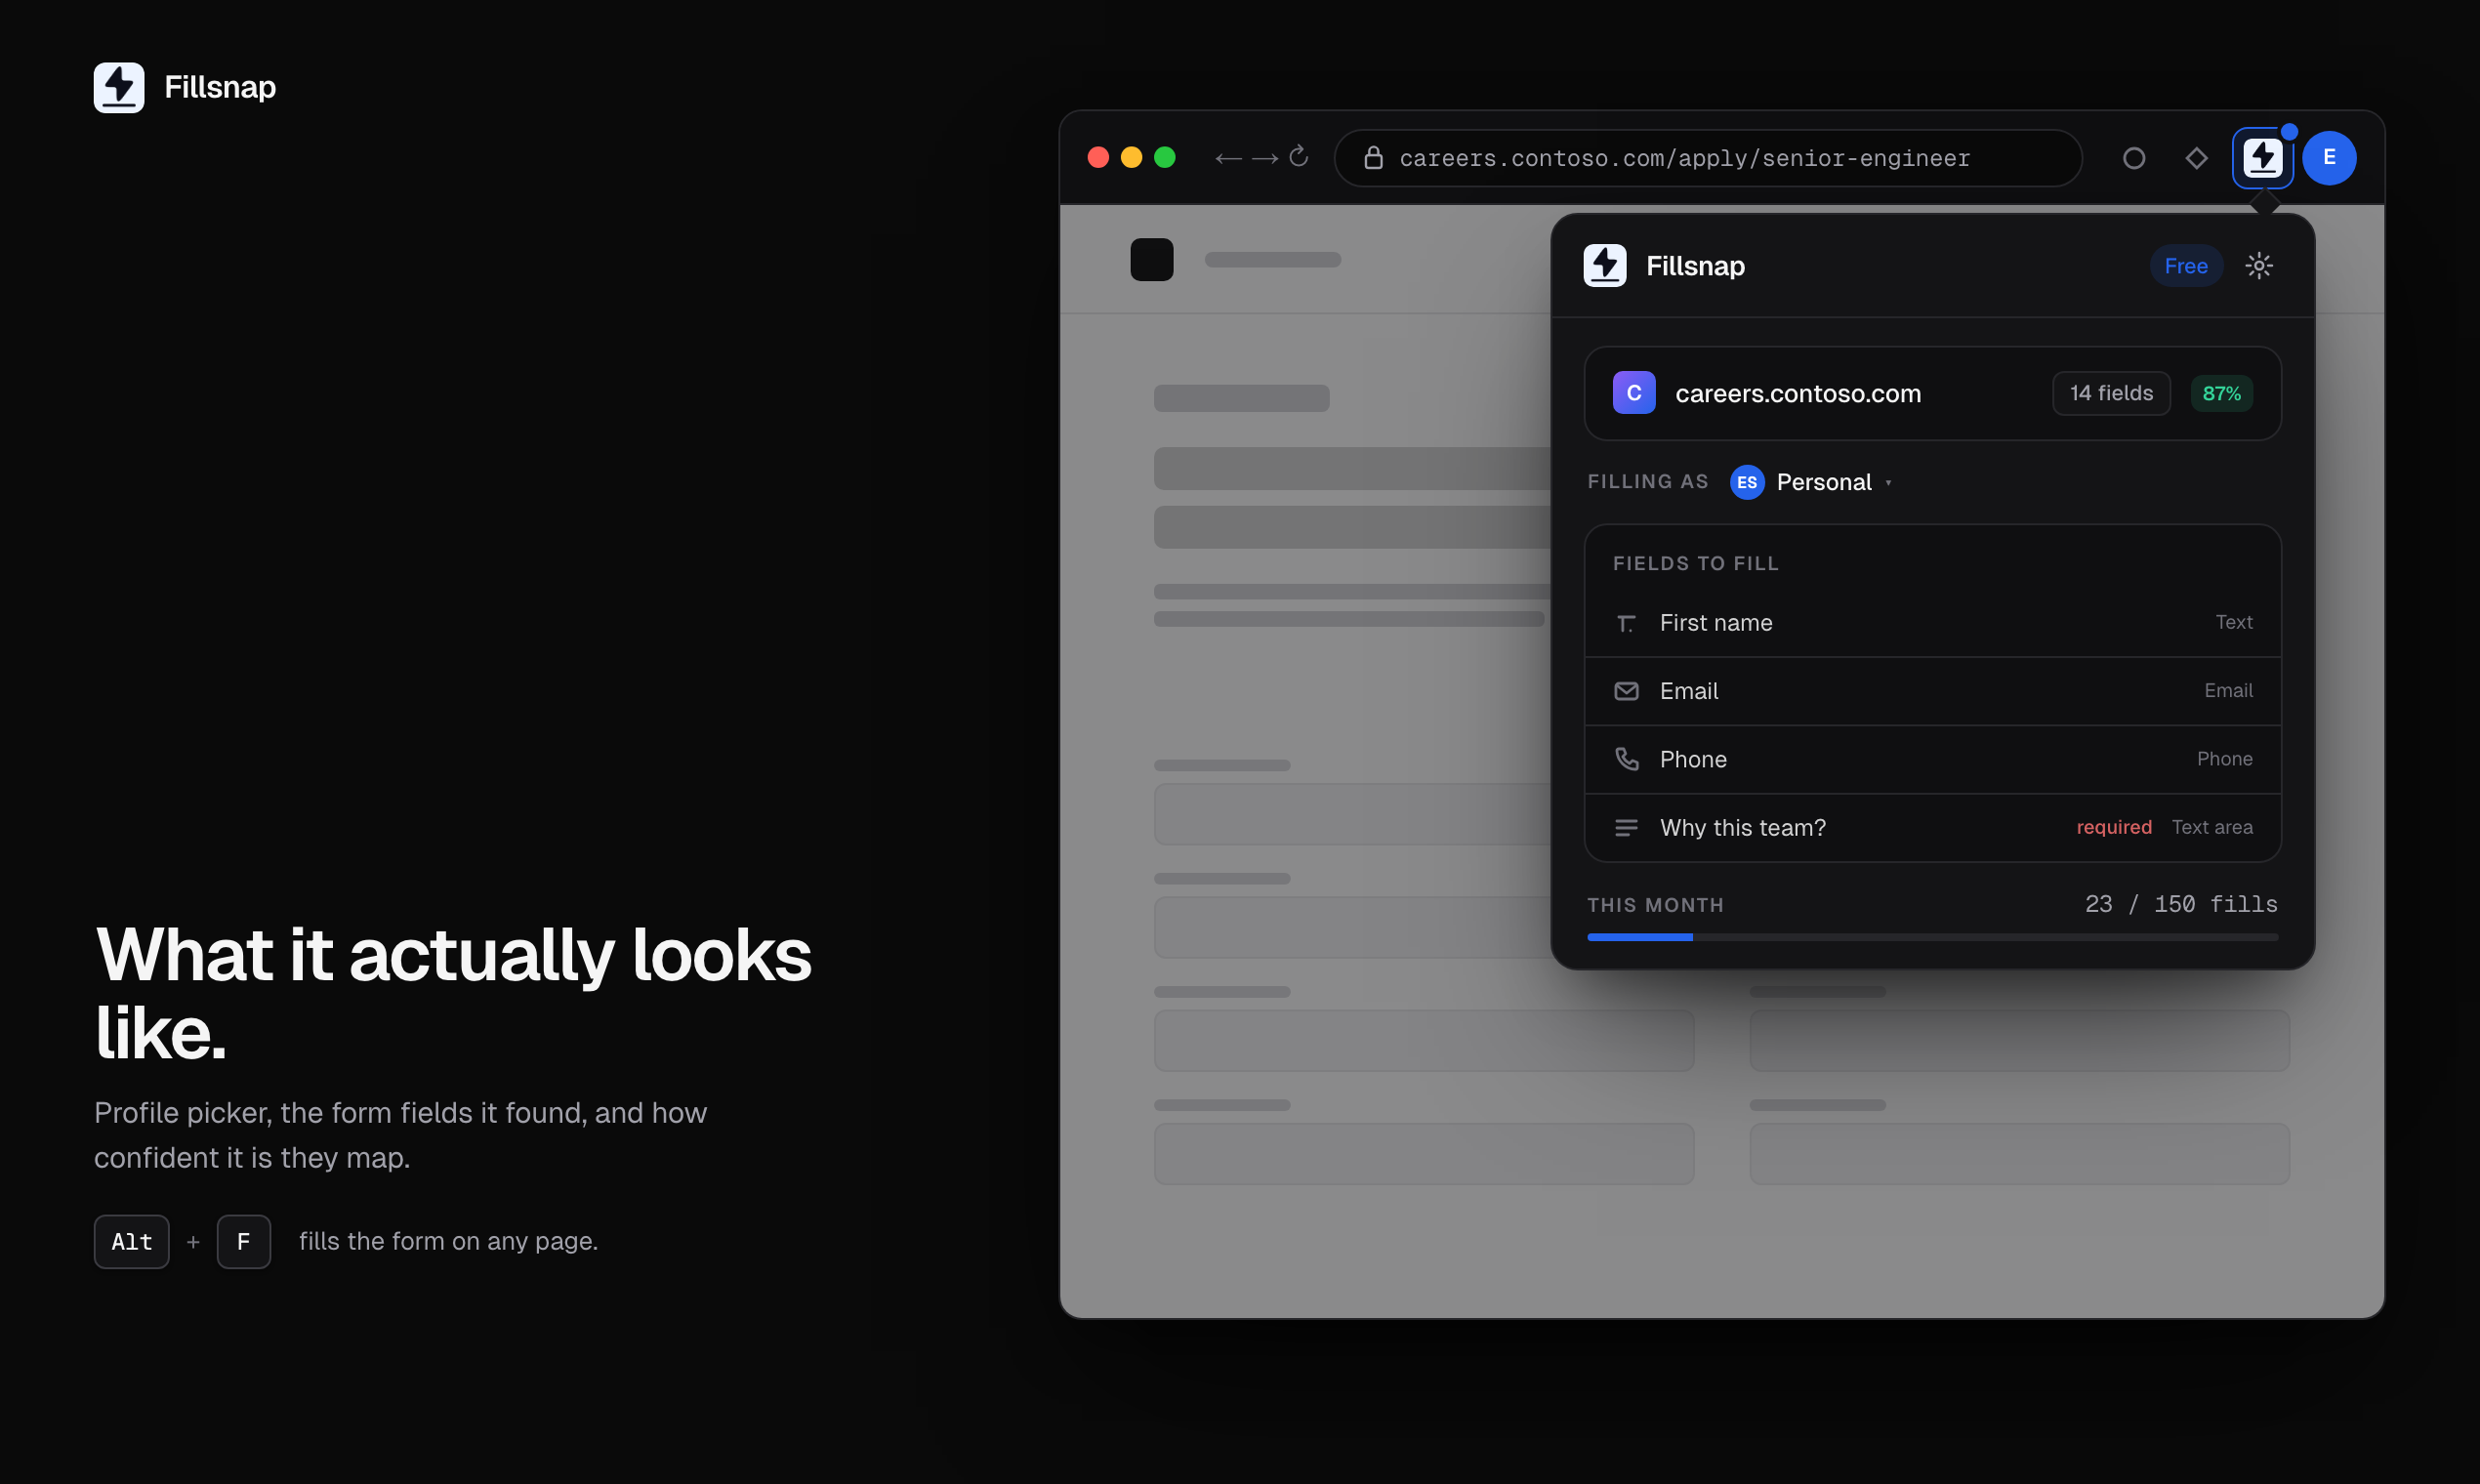2480x1484 pixels.
Task: Click the lock icon in the address bar
Action: [1374, 157]
